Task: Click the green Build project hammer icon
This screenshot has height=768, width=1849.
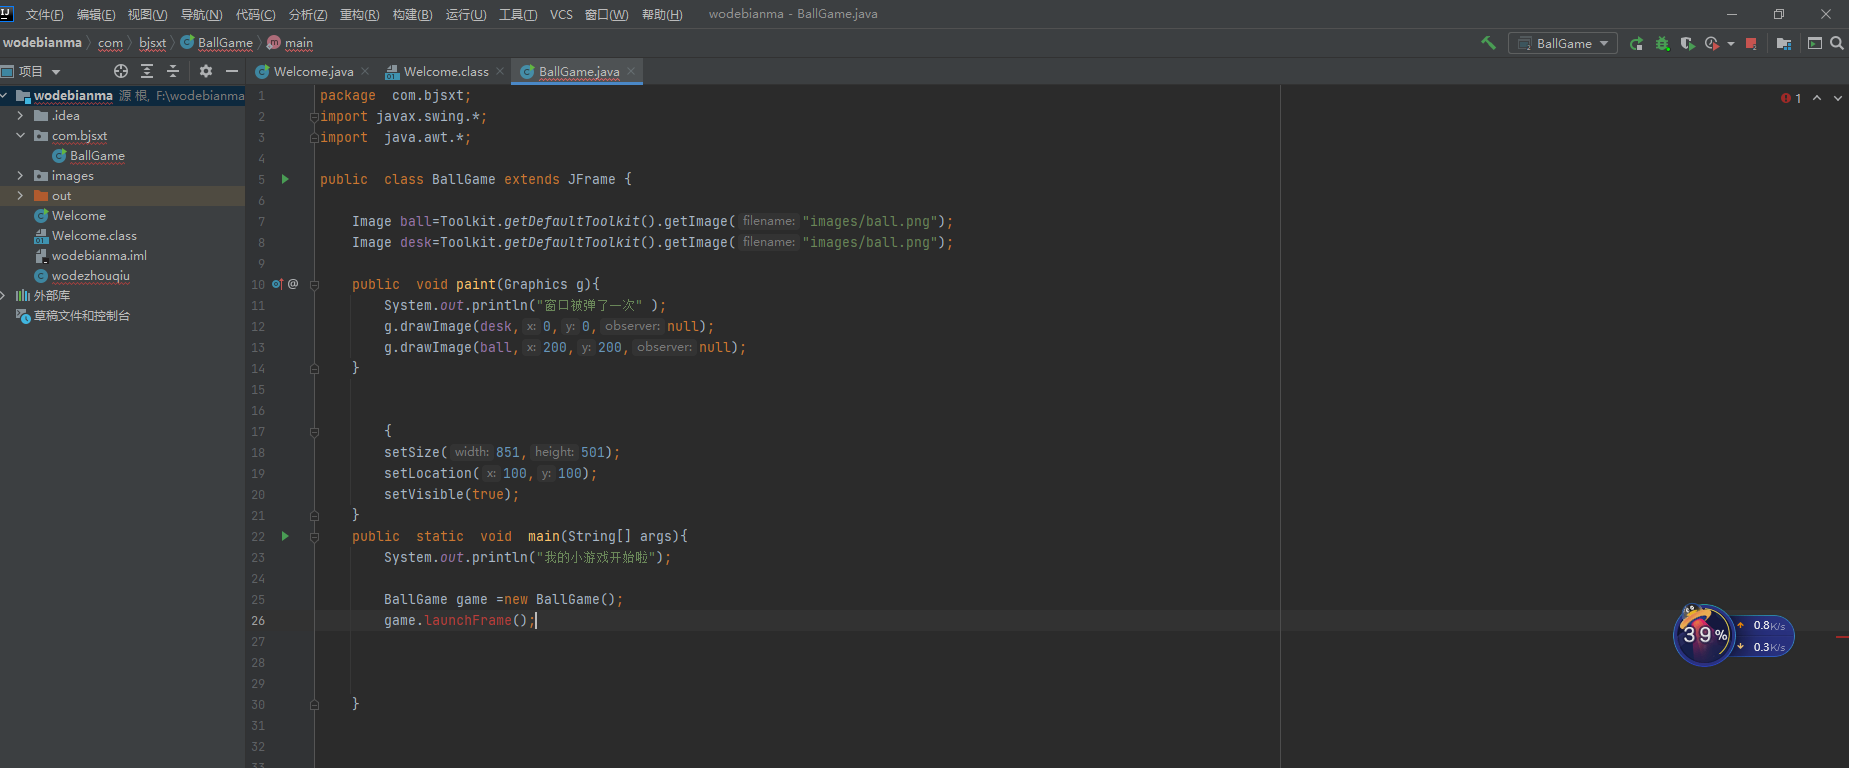Action: click(1488, 43)
